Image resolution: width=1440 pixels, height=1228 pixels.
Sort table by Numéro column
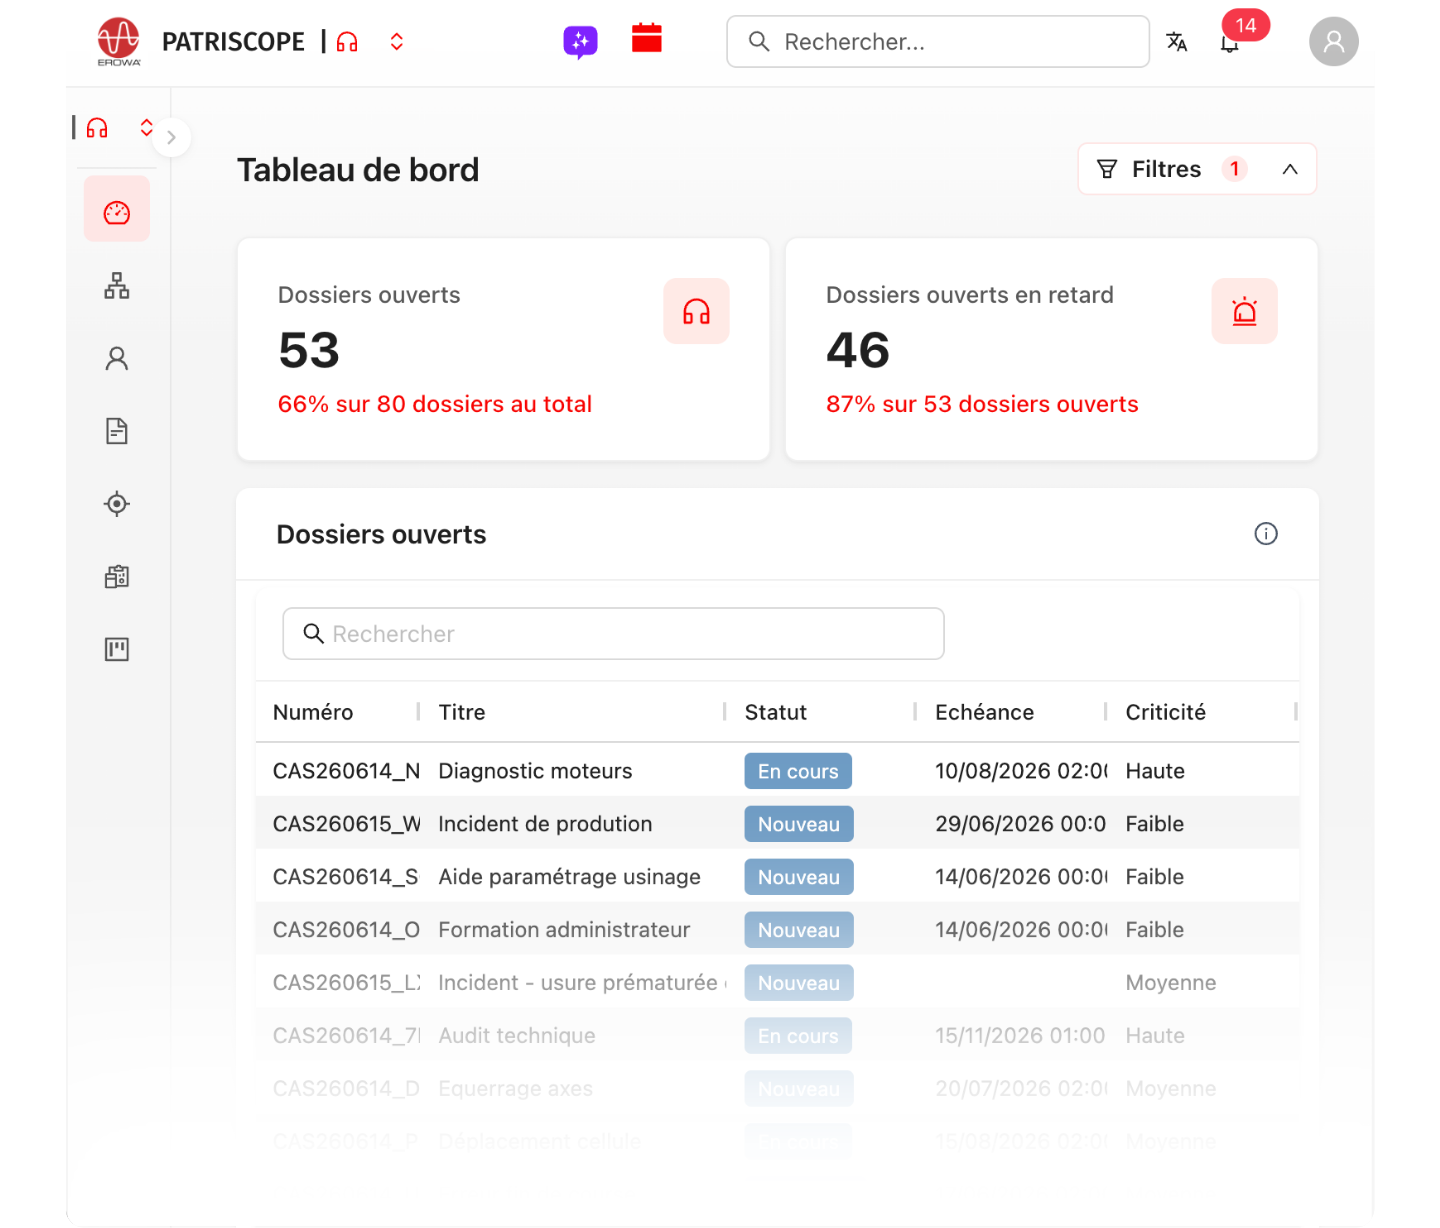pos(313,712)
